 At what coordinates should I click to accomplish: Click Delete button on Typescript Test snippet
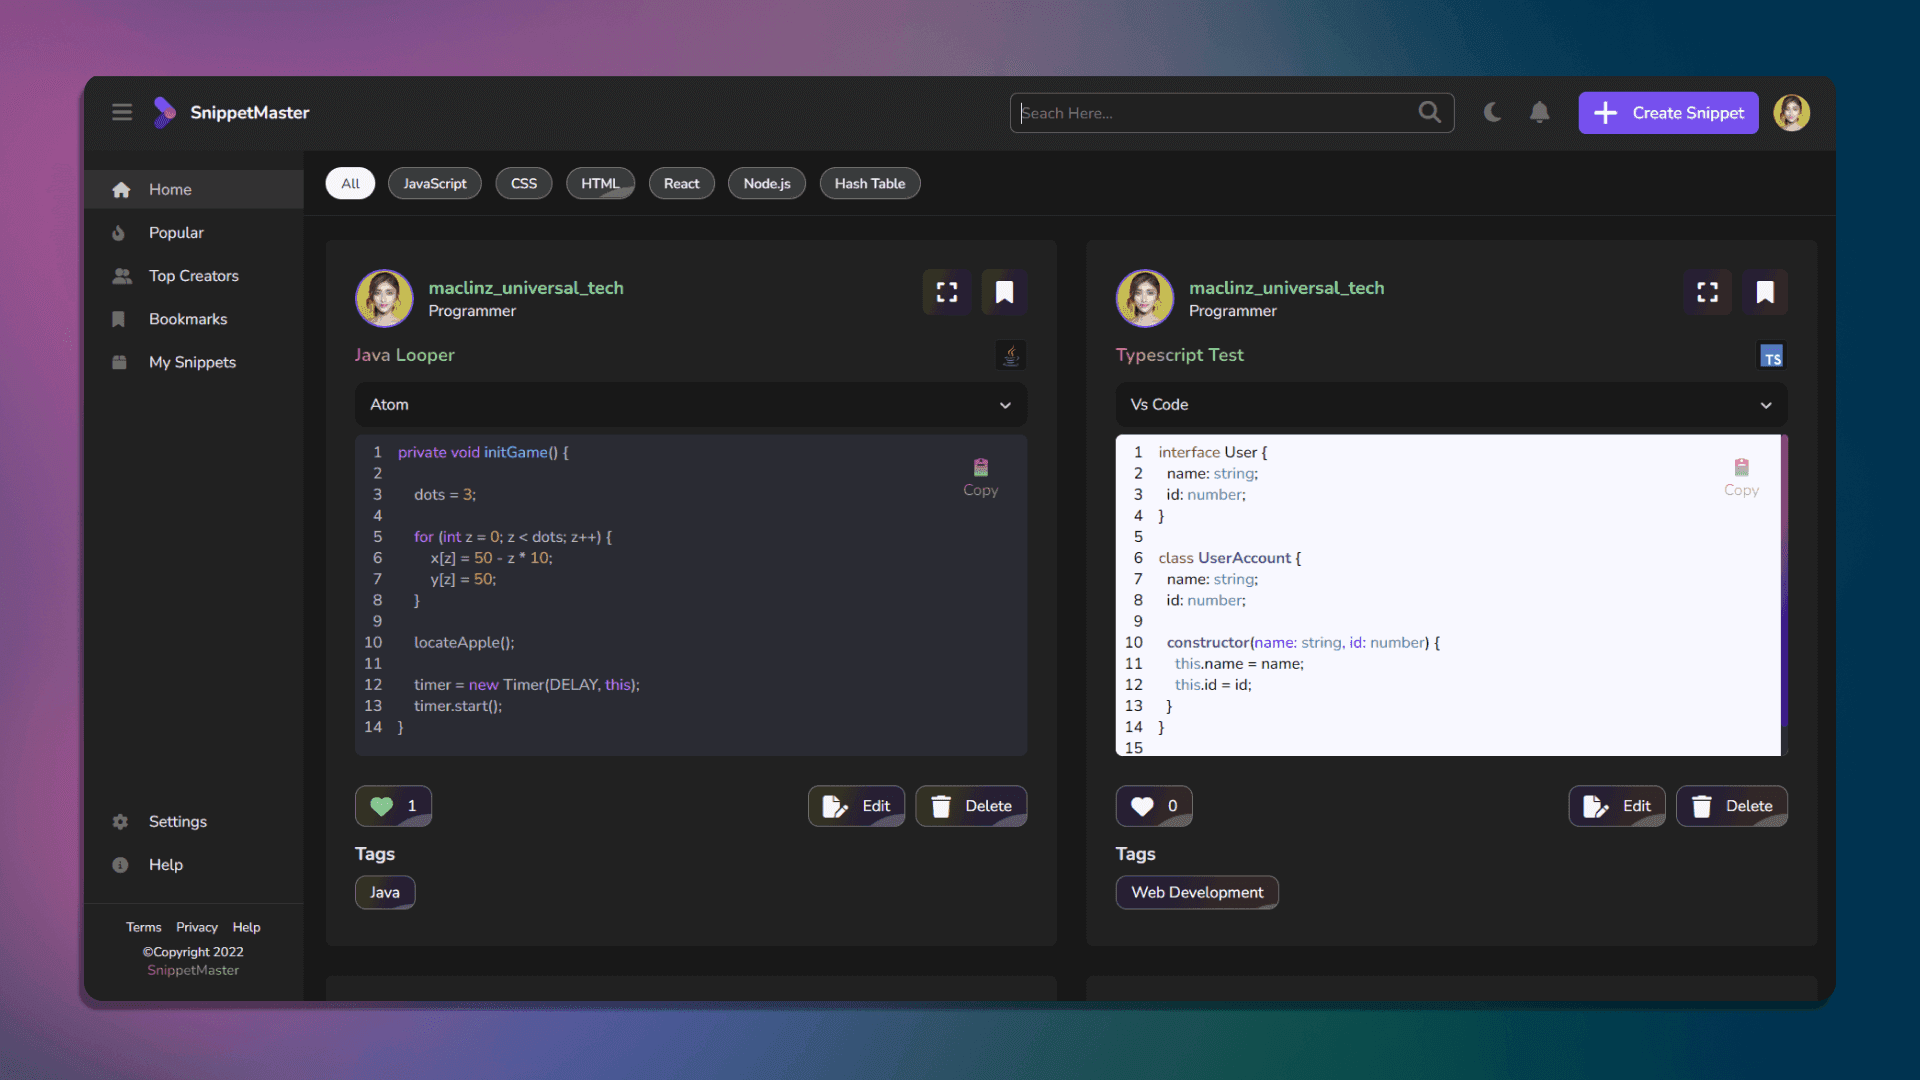click(1734, 806)
